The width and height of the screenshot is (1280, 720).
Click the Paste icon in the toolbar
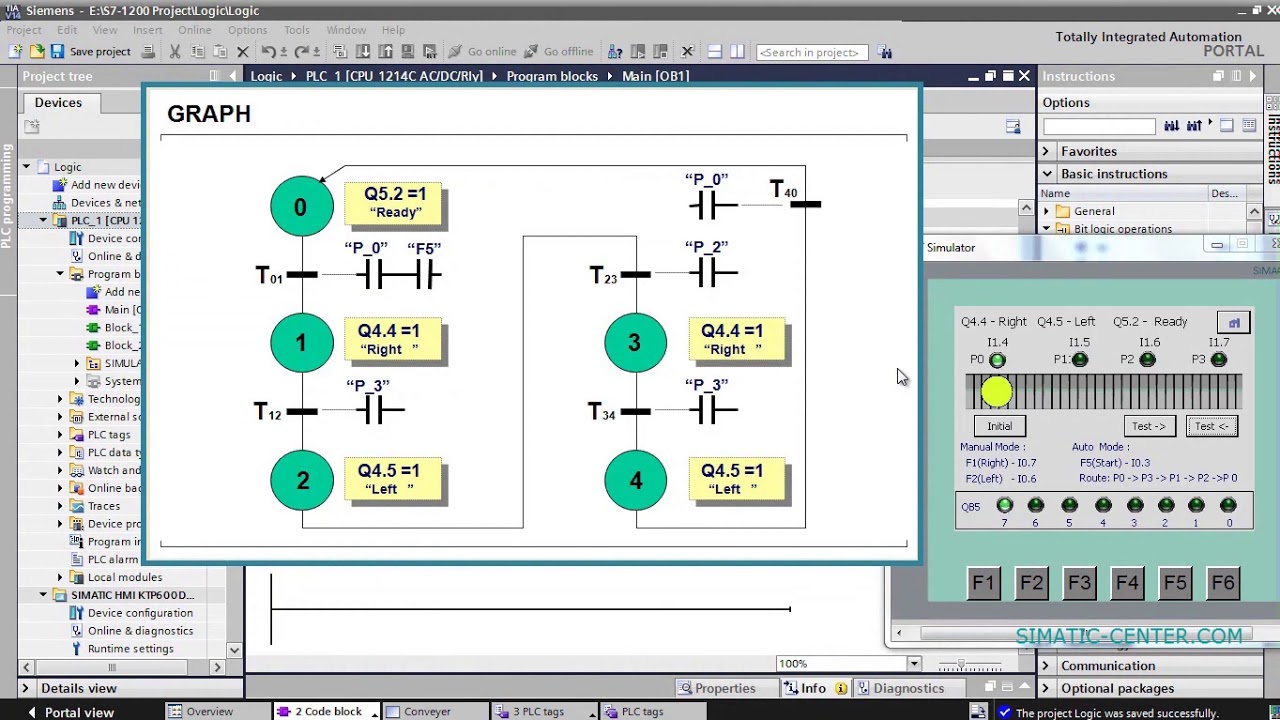tap(219, 51)
